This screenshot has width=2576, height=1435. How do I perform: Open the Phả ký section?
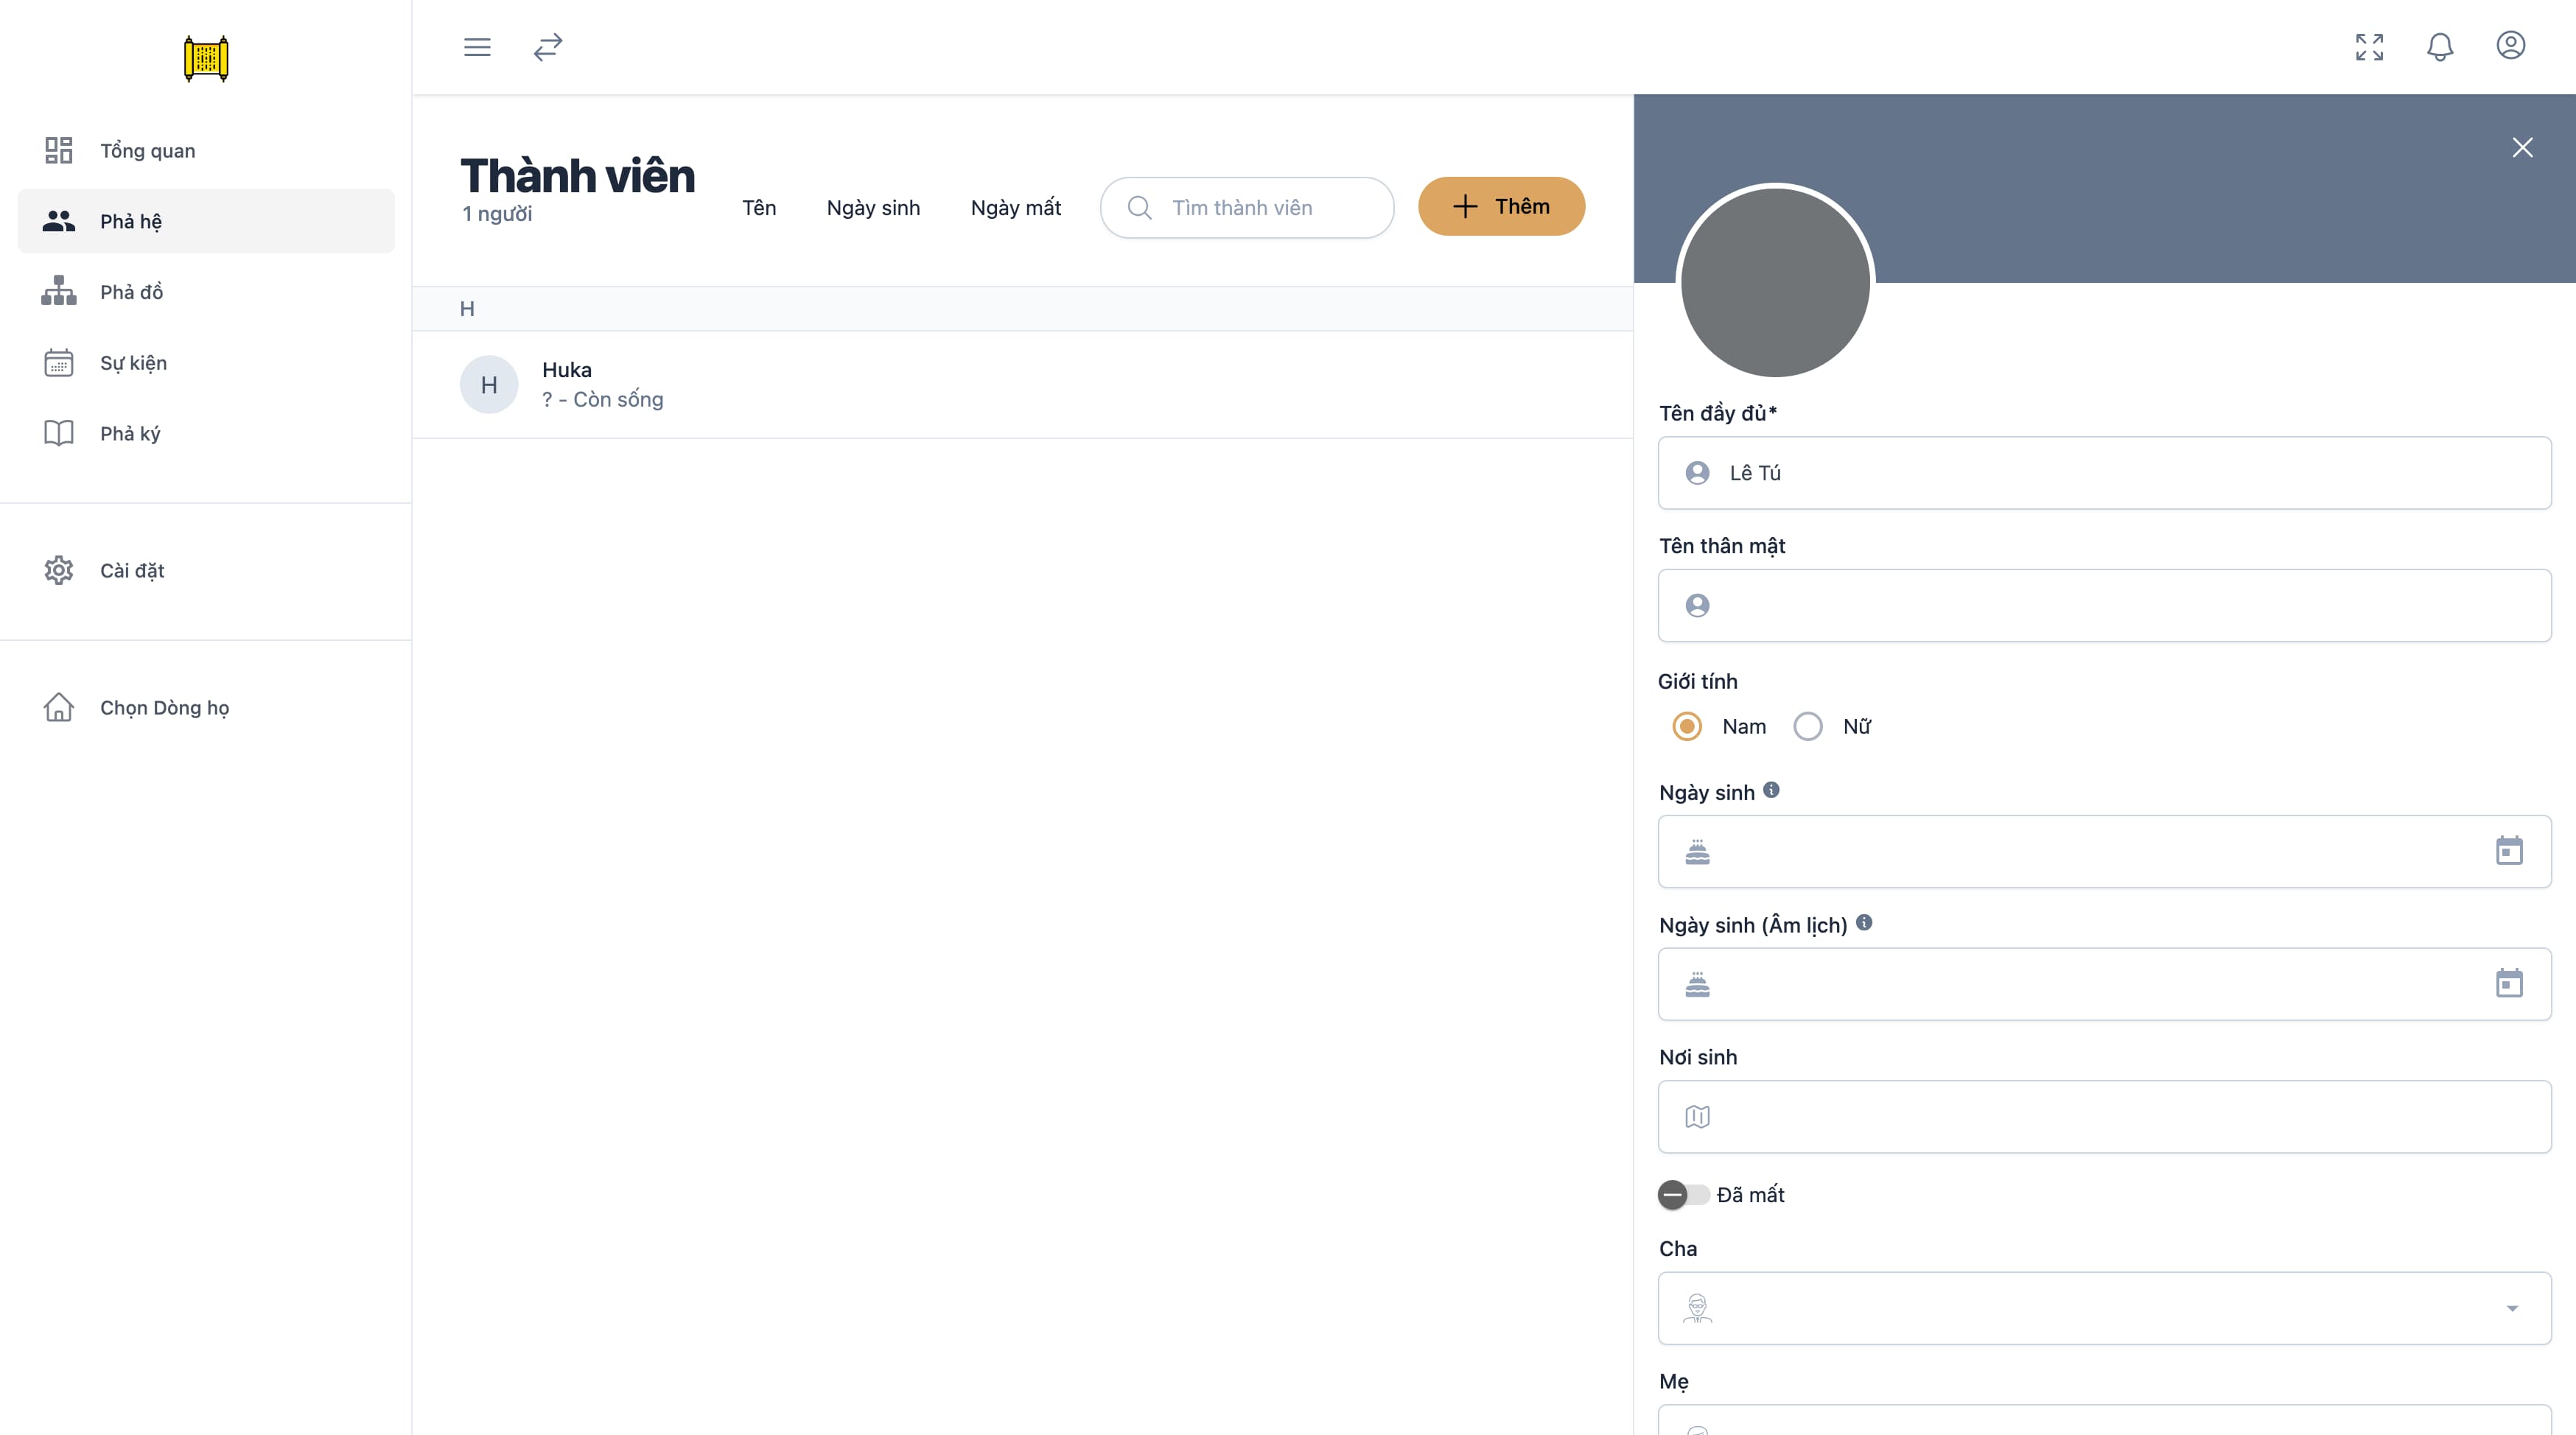pyautogui.click(x=129, y=433)
